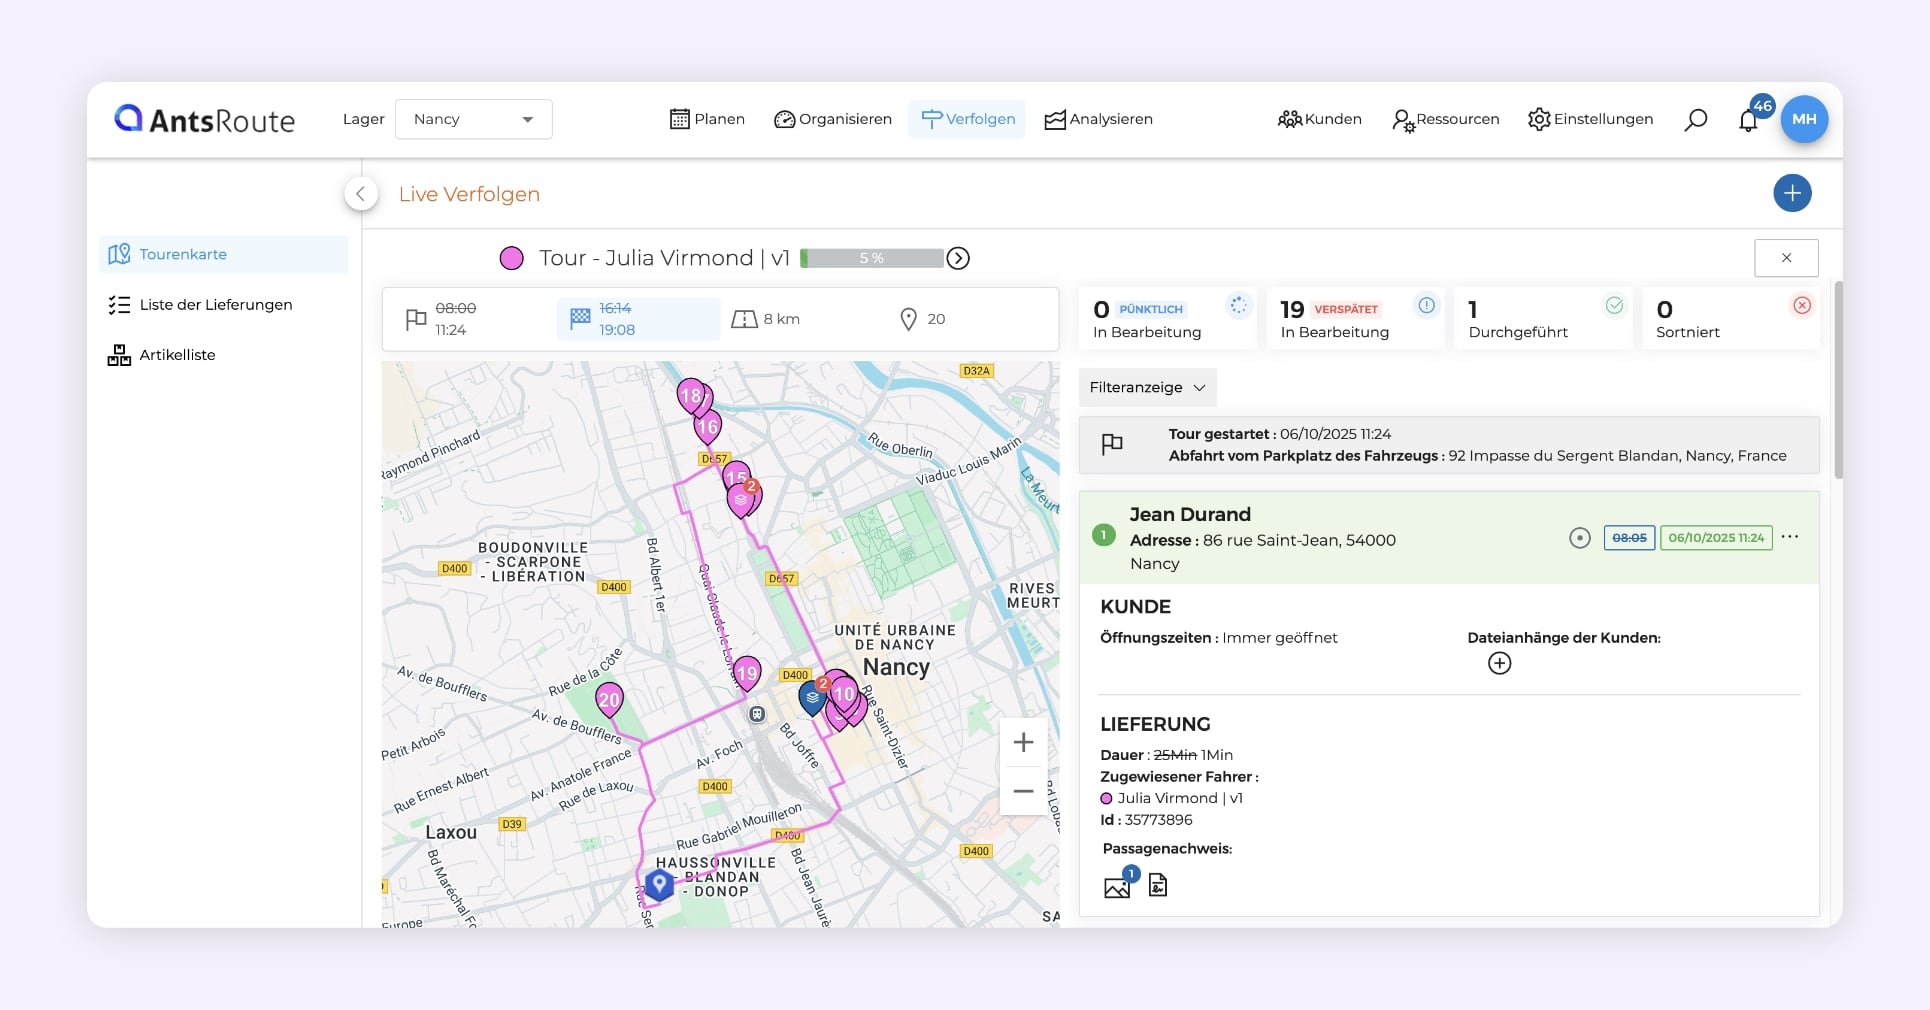Image resolution: width=1930 pixels, height=1010 pixels.
Task: Click the search magnifier icon
Action: coord(1695,120)
